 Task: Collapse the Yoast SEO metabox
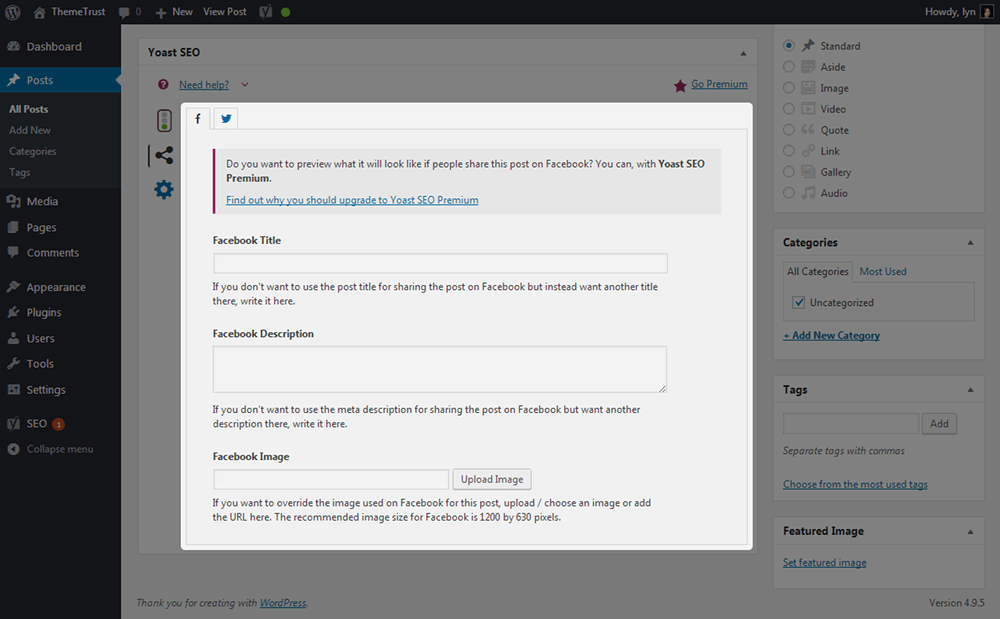[x=743, y=53]
